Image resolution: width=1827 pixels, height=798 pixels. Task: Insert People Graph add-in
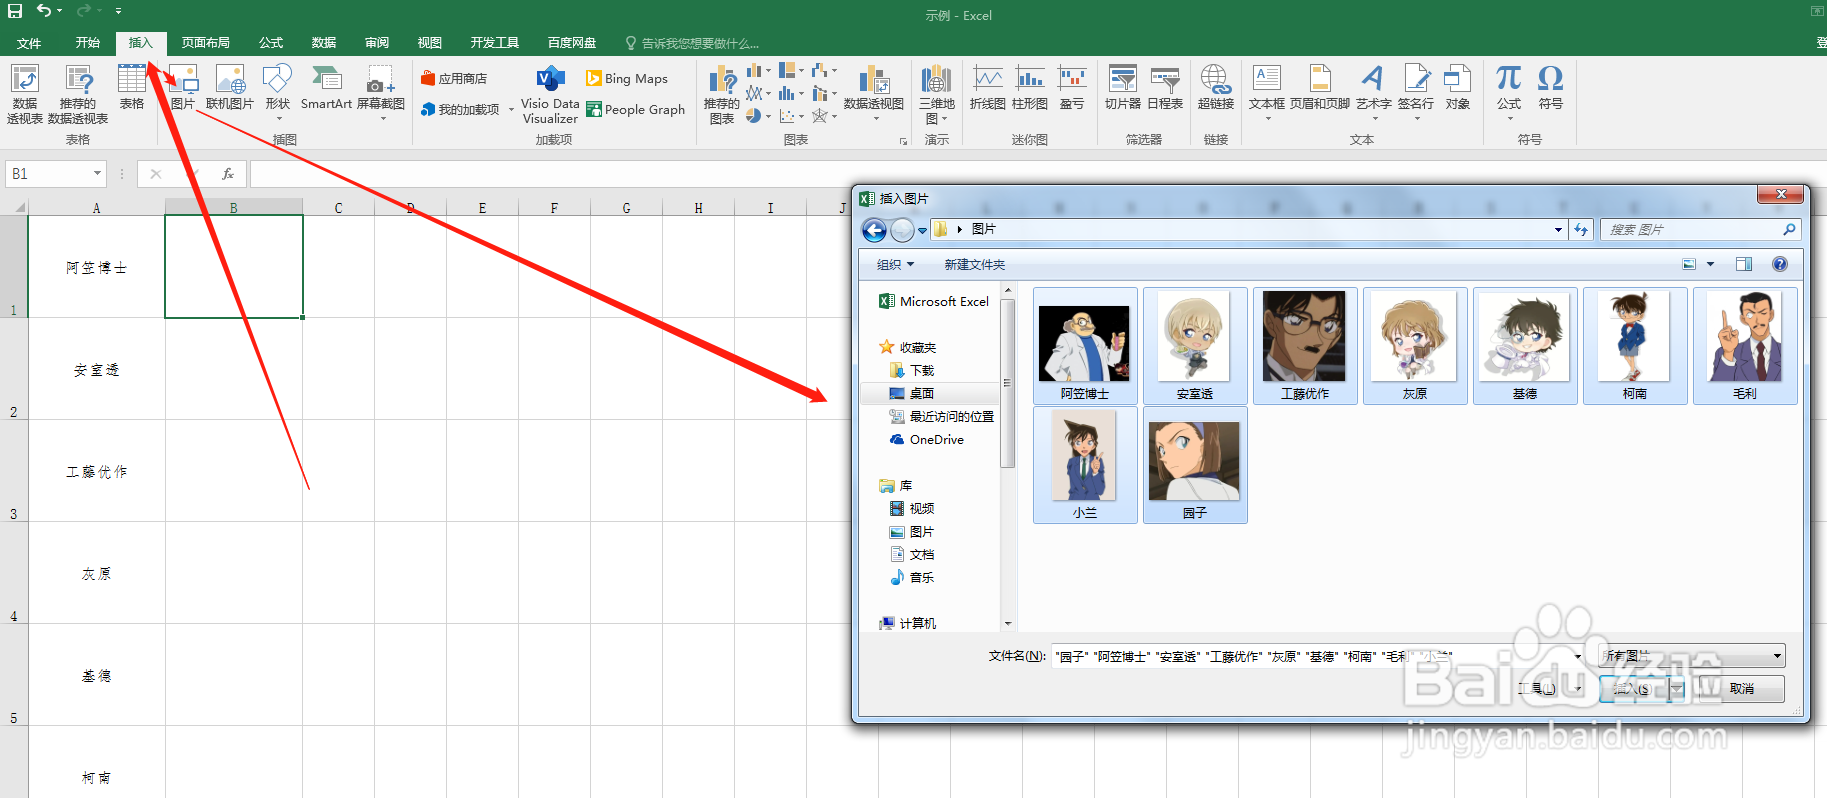(636, 109)
